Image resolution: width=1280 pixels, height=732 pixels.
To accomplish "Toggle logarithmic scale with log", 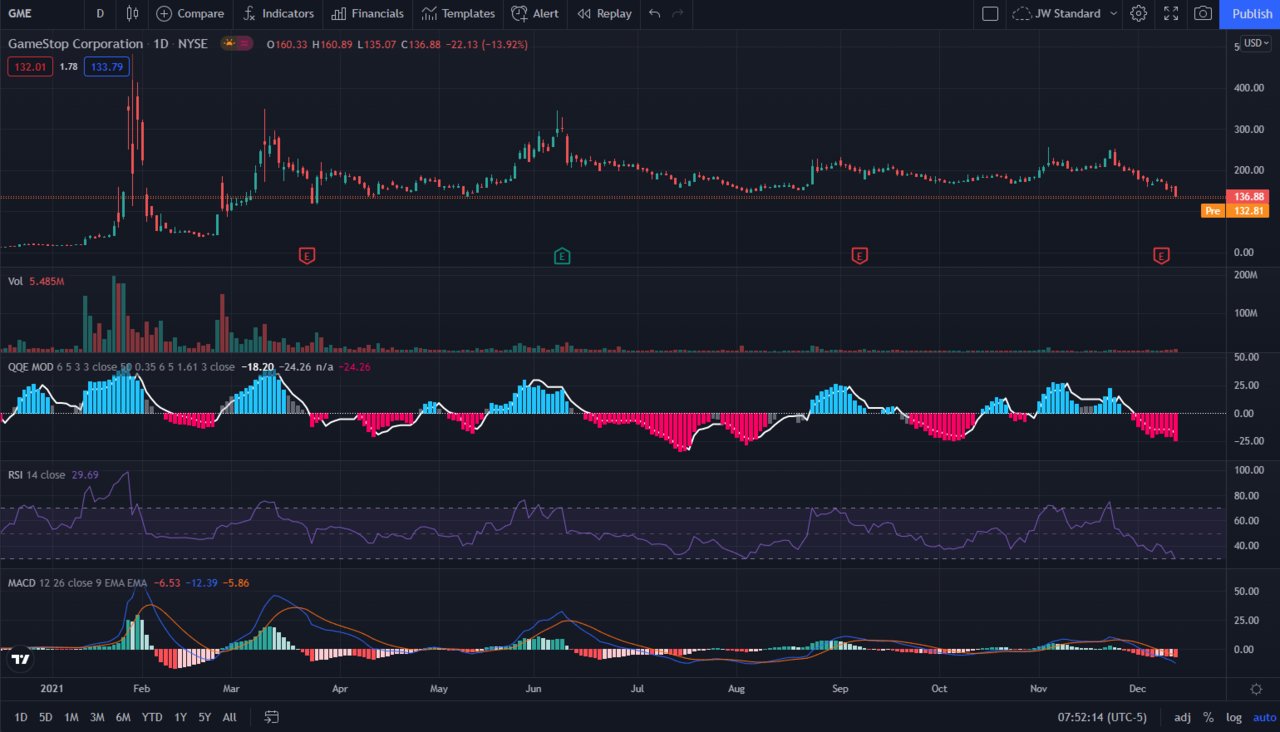I will coord(1234,717).
